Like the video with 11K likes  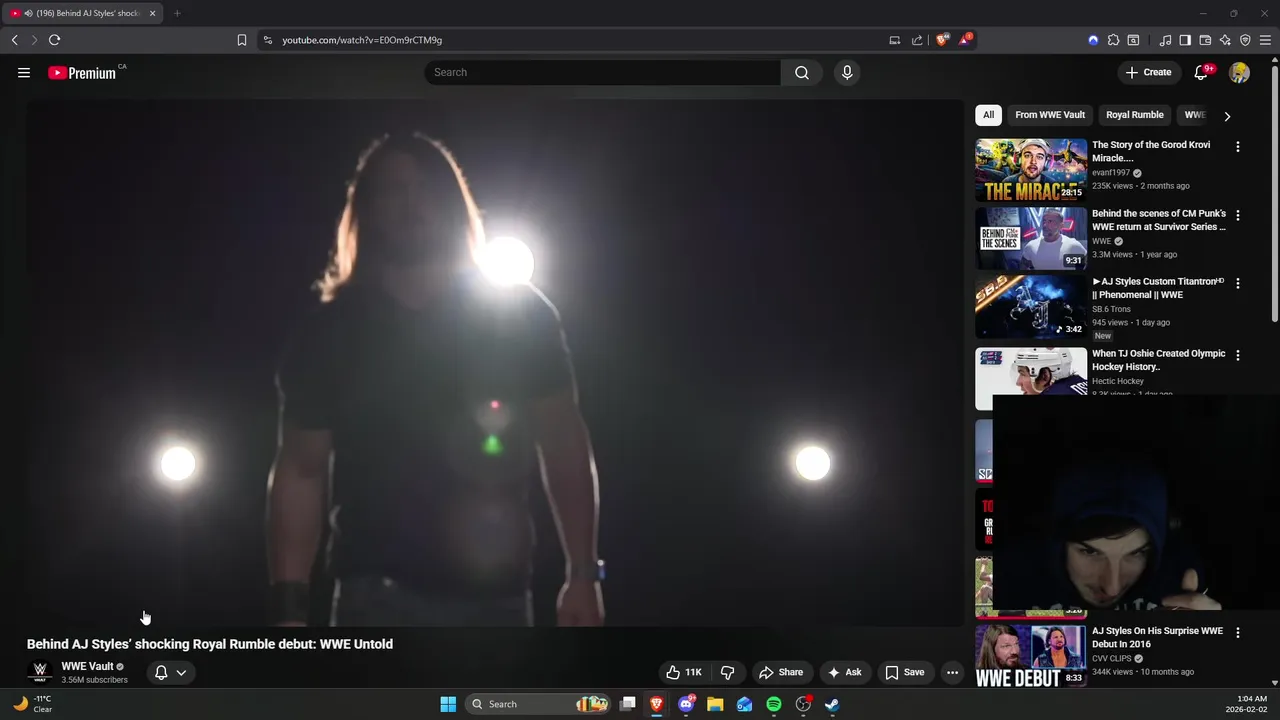(x=685, y=672)
